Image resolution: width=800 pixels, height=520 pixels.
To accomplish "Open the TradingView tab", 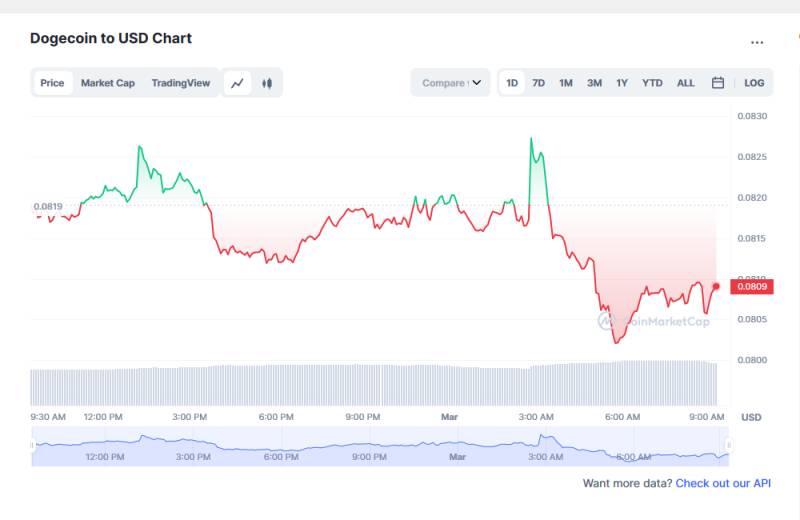I will coord(181,83).
